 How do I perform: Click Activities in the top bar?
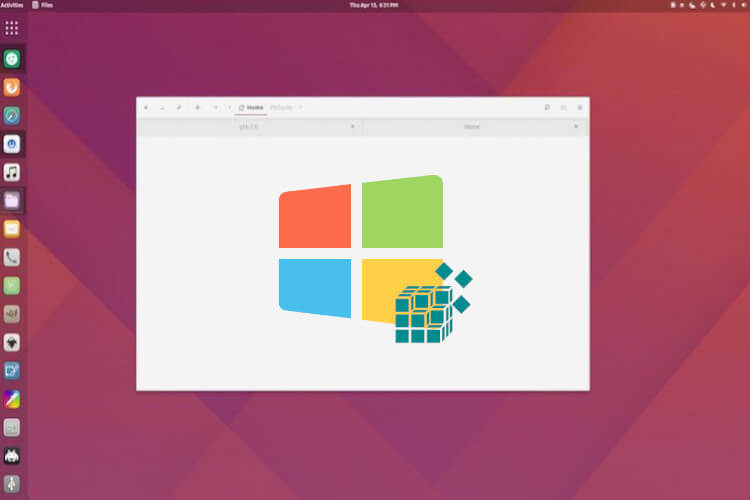pos(11,5)
